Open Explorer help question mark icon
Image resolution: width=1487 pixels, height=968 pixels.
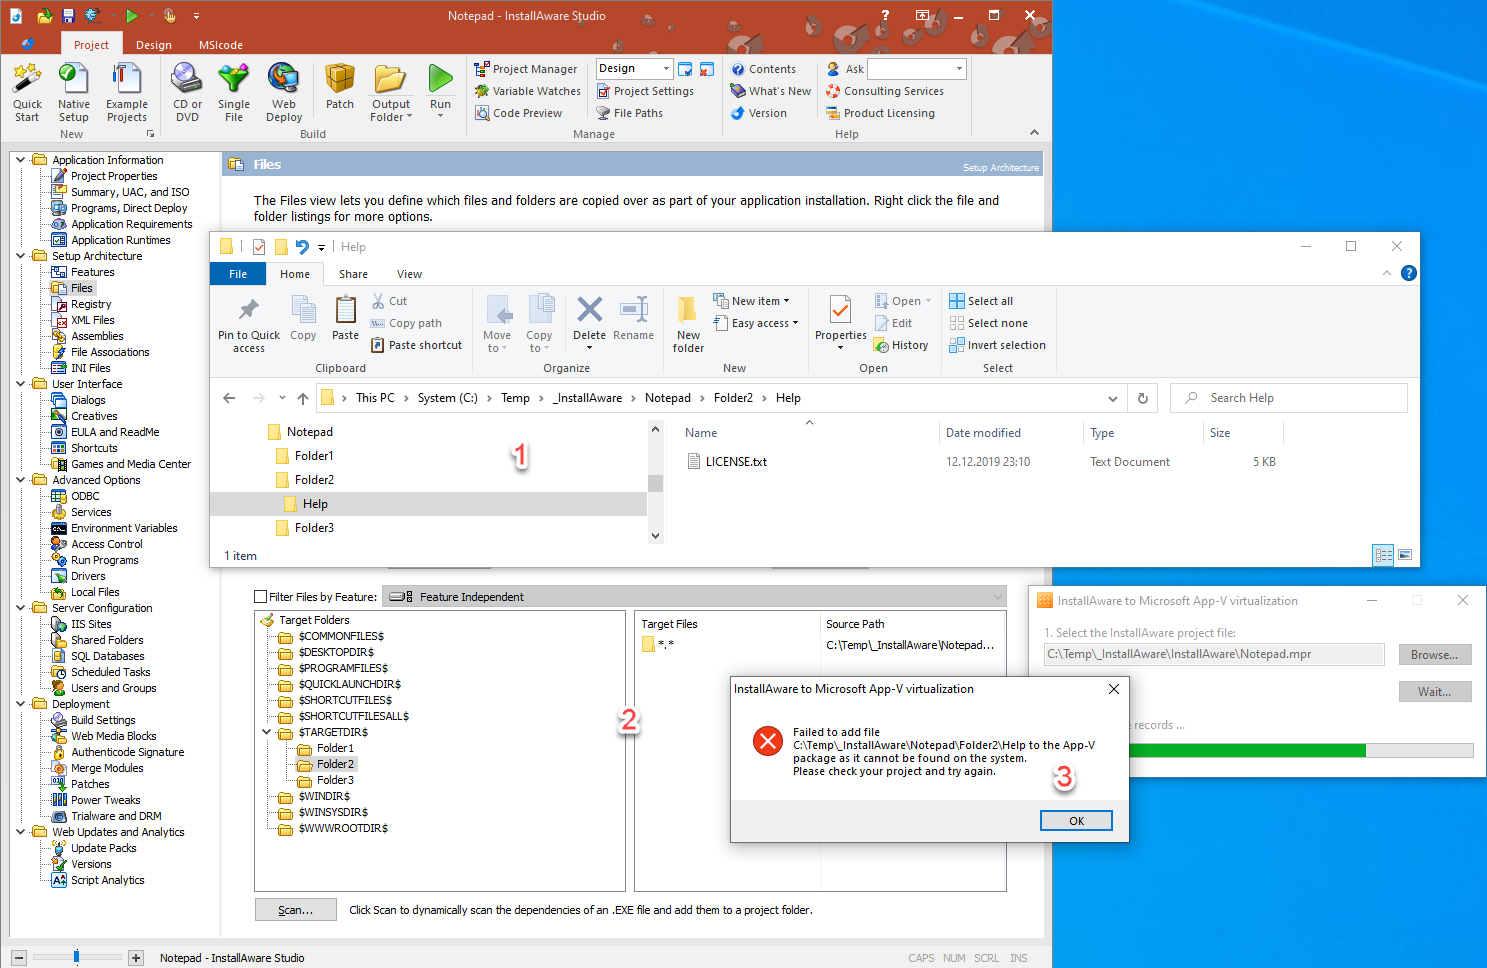coord(1409,273)
